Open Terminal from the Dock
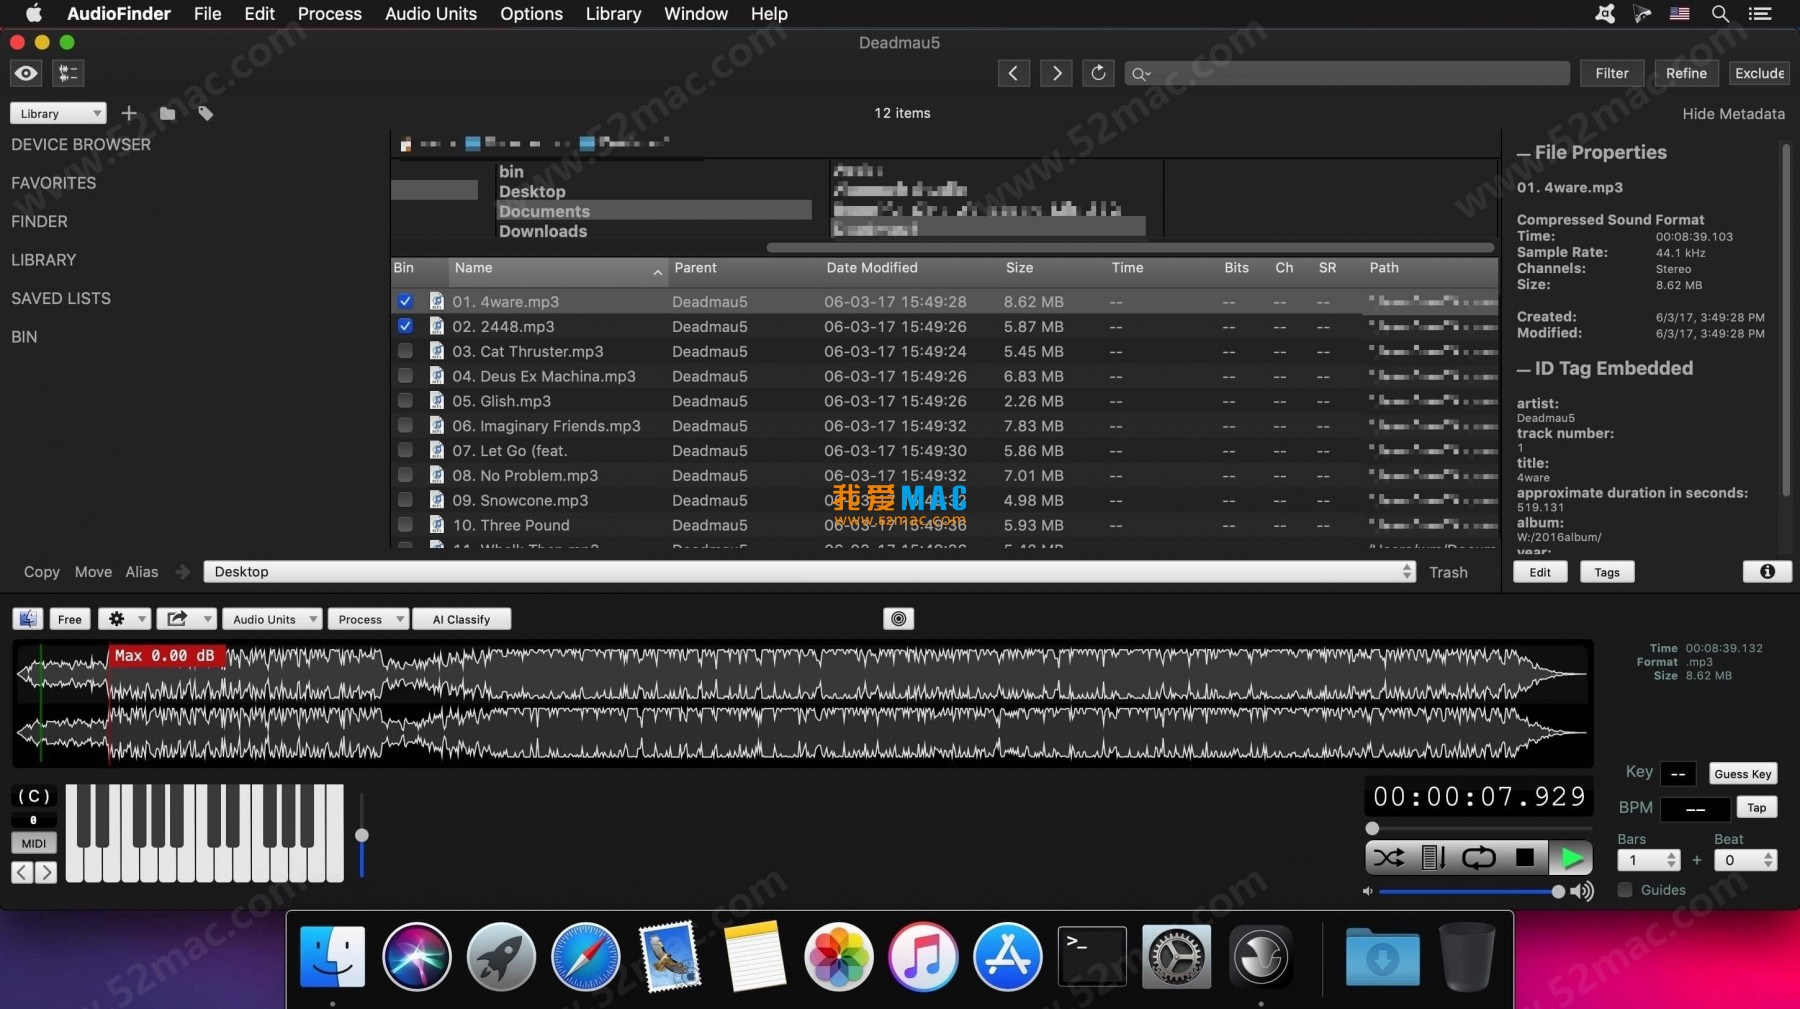 tap(1092, 957)
